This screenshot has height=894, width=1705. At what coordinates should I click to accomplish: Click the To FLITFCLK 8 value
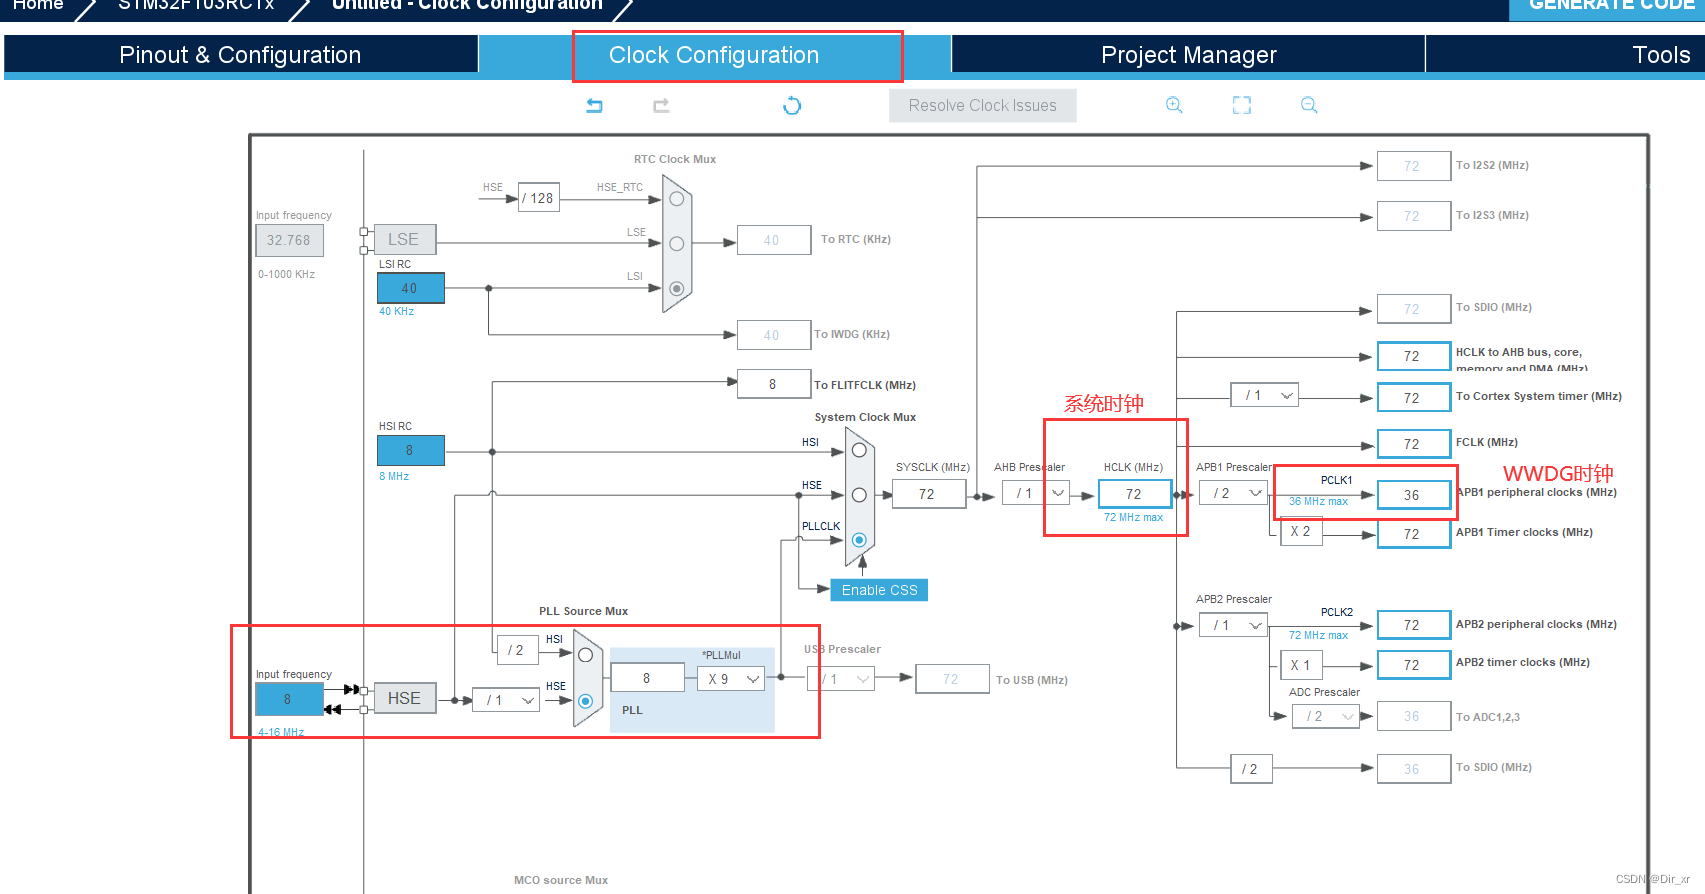click(773, 384)
